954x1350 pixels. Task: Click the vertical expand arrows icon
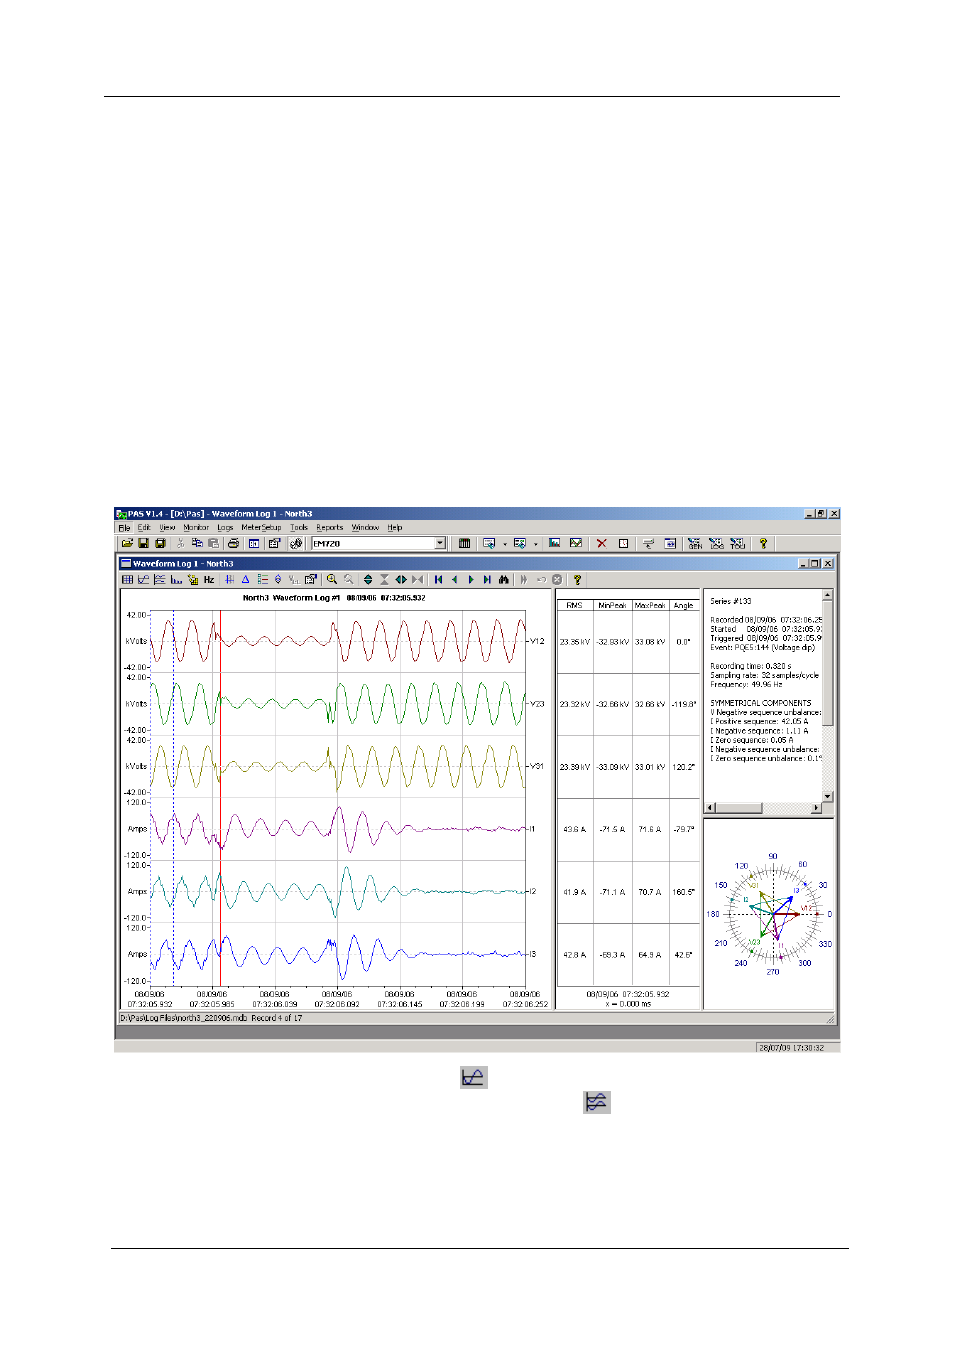(x=368, y=579)
